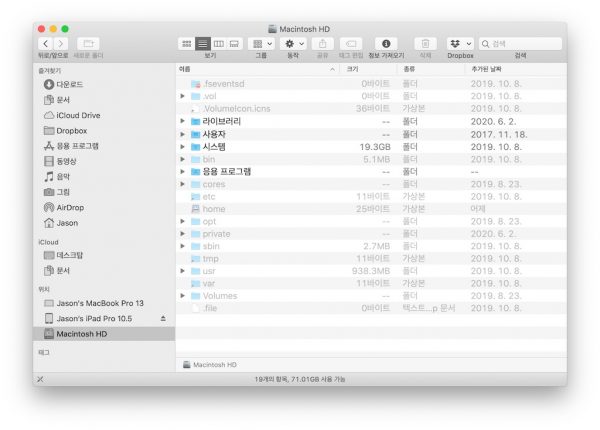Image resolution: width=600 pixels, height=430 pixels.
Task: Click the share toolbar icon
Action: click(323, 44)
